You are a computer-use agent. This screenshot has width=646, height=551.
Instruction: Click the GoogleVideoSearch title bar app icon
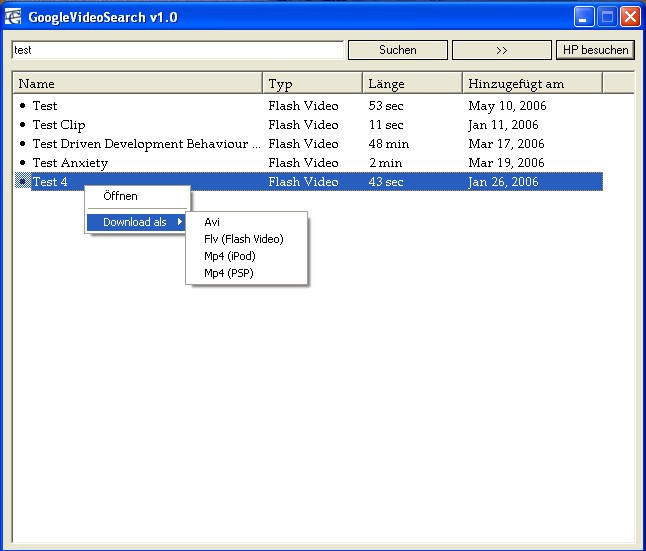[x=13, y=17]
